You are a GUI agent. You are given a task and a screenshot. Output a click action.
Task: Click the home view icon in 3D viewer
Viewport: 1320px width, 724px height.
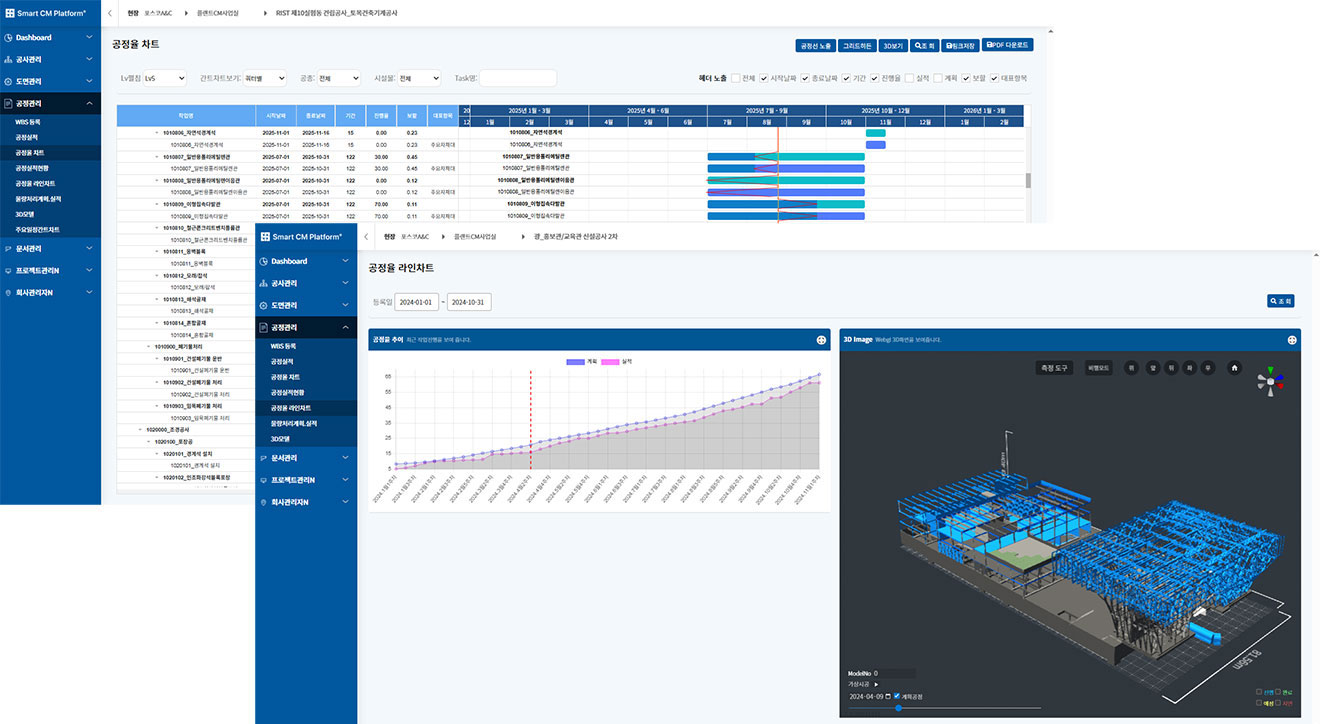click(1235, 368)
